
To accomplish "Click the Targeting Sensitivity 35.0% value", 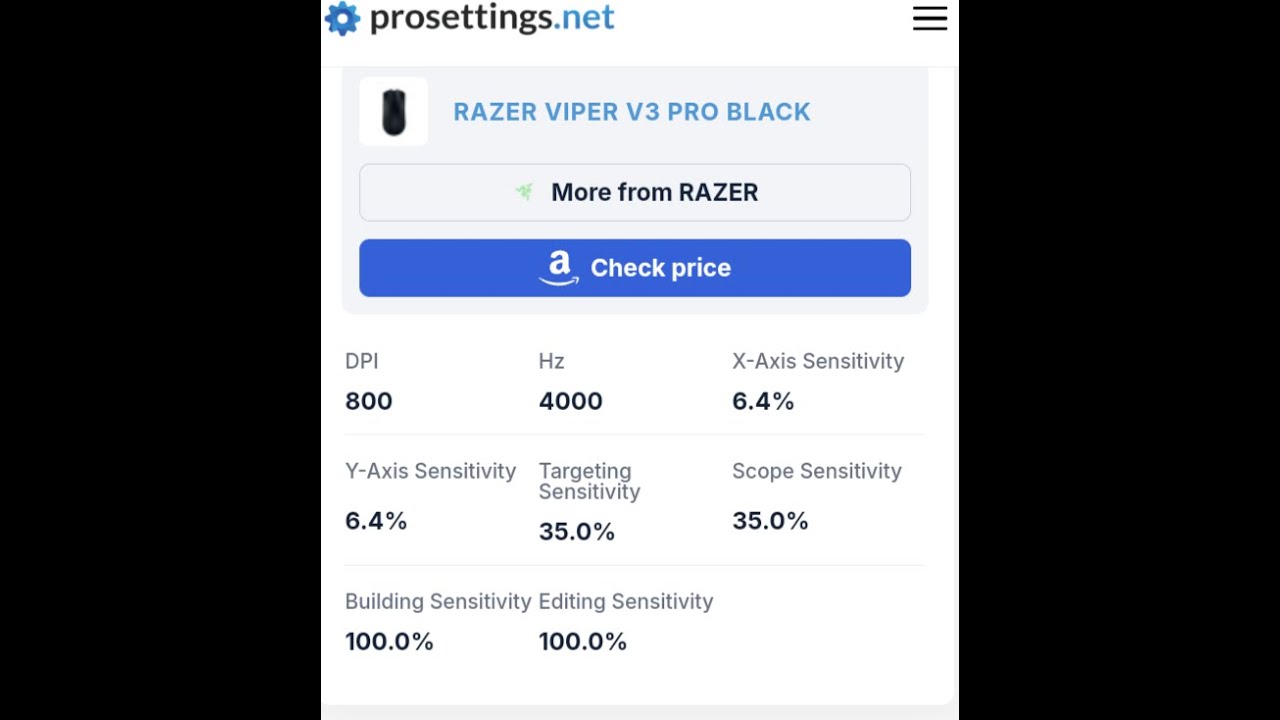I will click(x=577, y=532).
